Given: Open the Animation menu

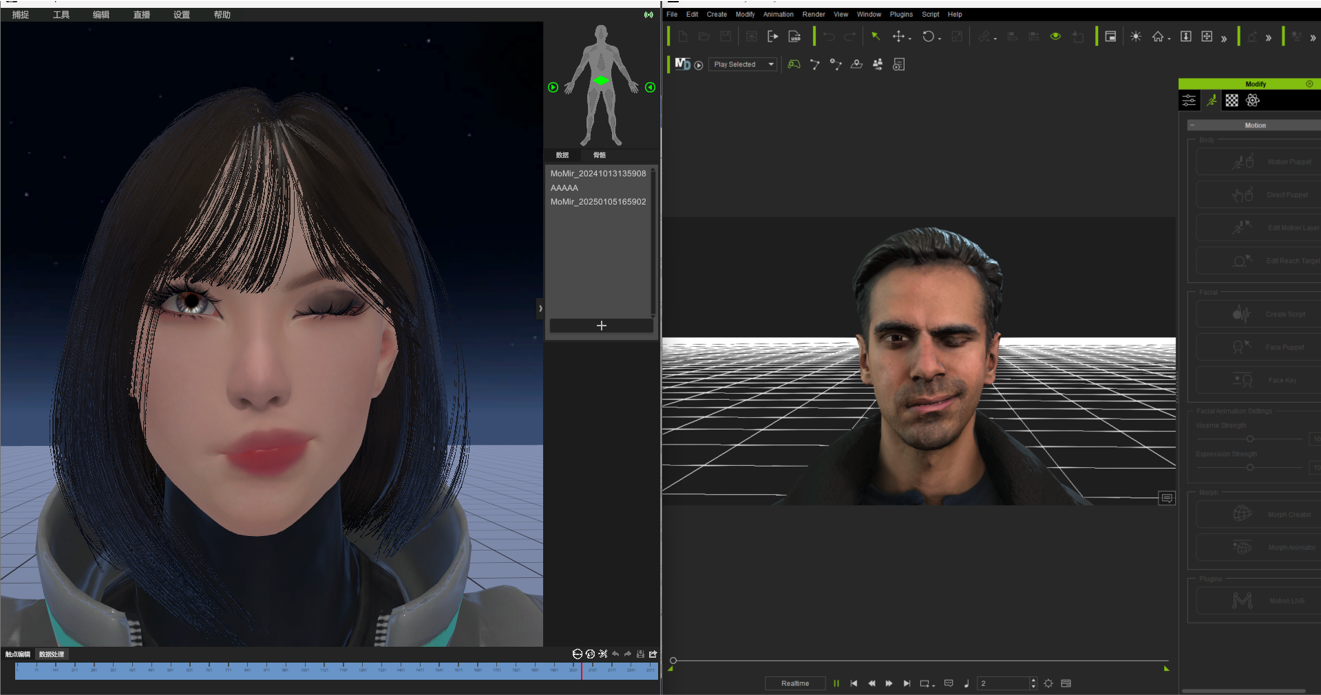Looking at the screenshot, I should [x=777, y=15].
